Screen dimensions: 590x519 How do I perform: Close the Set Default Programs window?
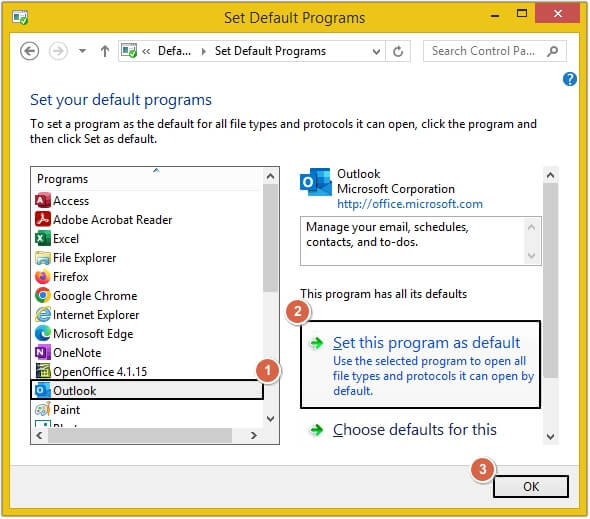(557, 14)
